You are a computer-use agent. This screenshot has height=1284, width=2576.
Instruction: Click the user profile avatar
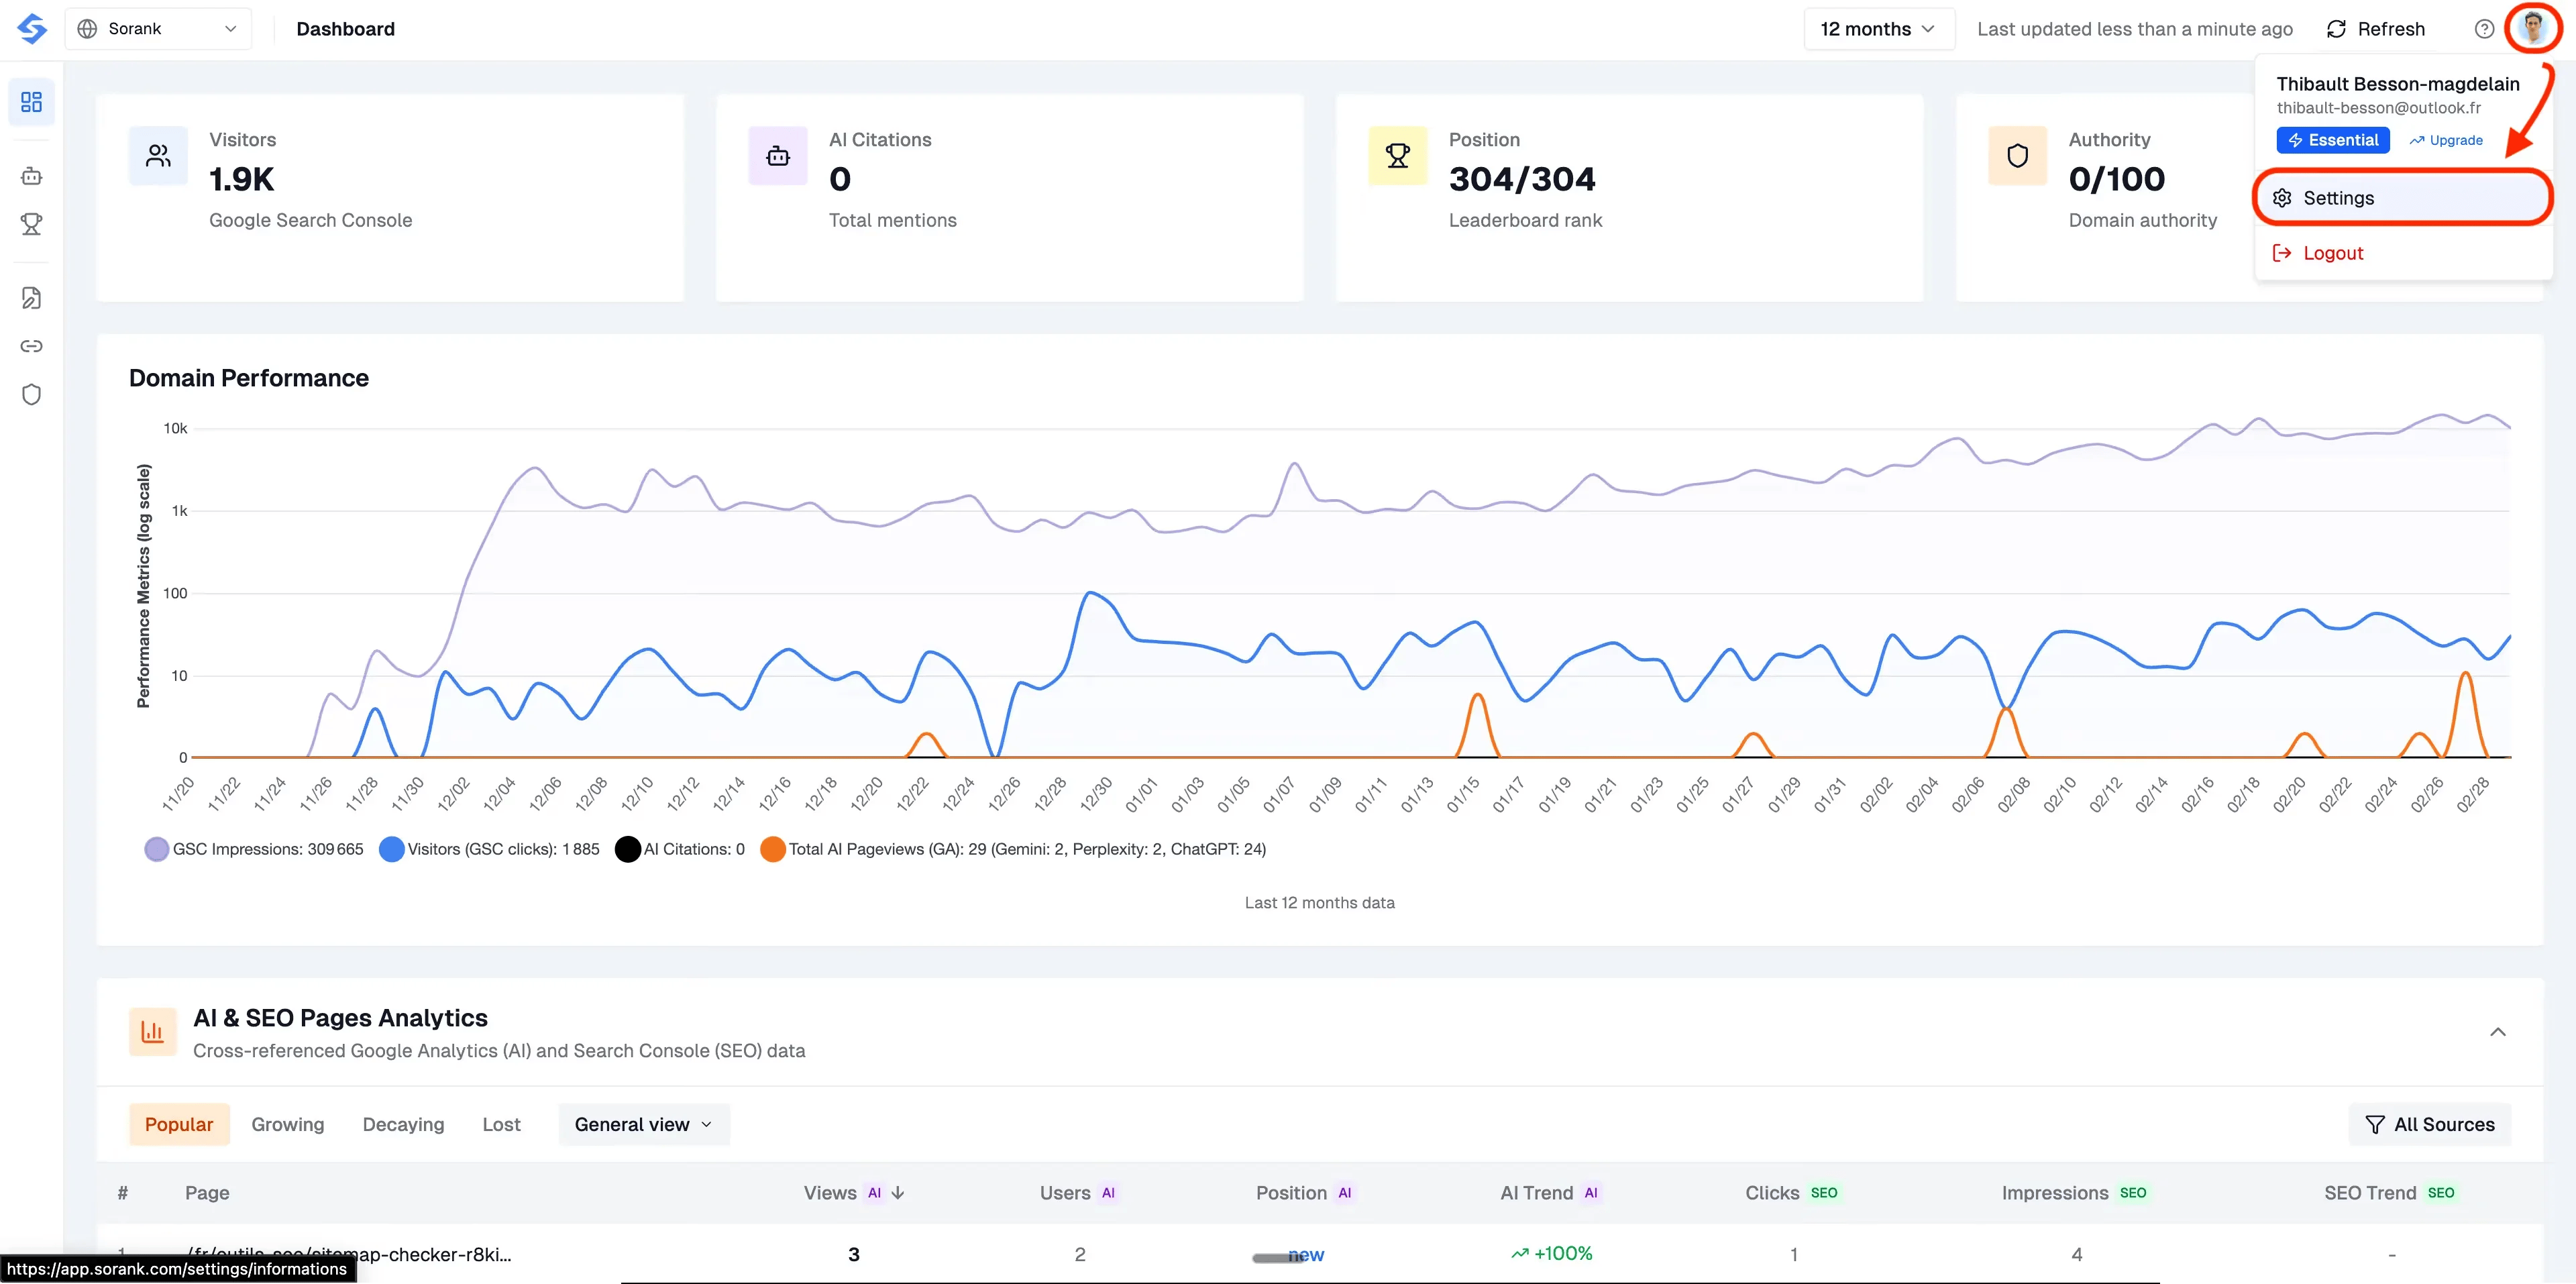tap(2533, 27)
